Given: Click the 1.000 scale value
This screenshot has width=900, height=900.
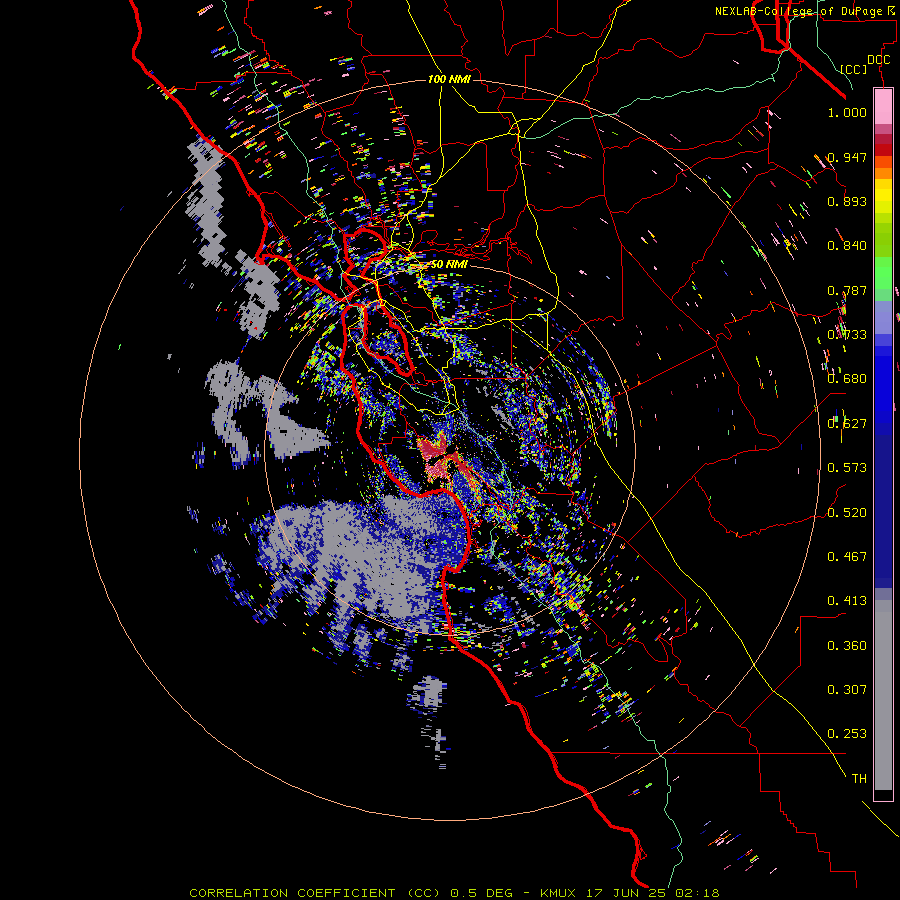Looking at the screenshot, I should [x=847, y=112].
